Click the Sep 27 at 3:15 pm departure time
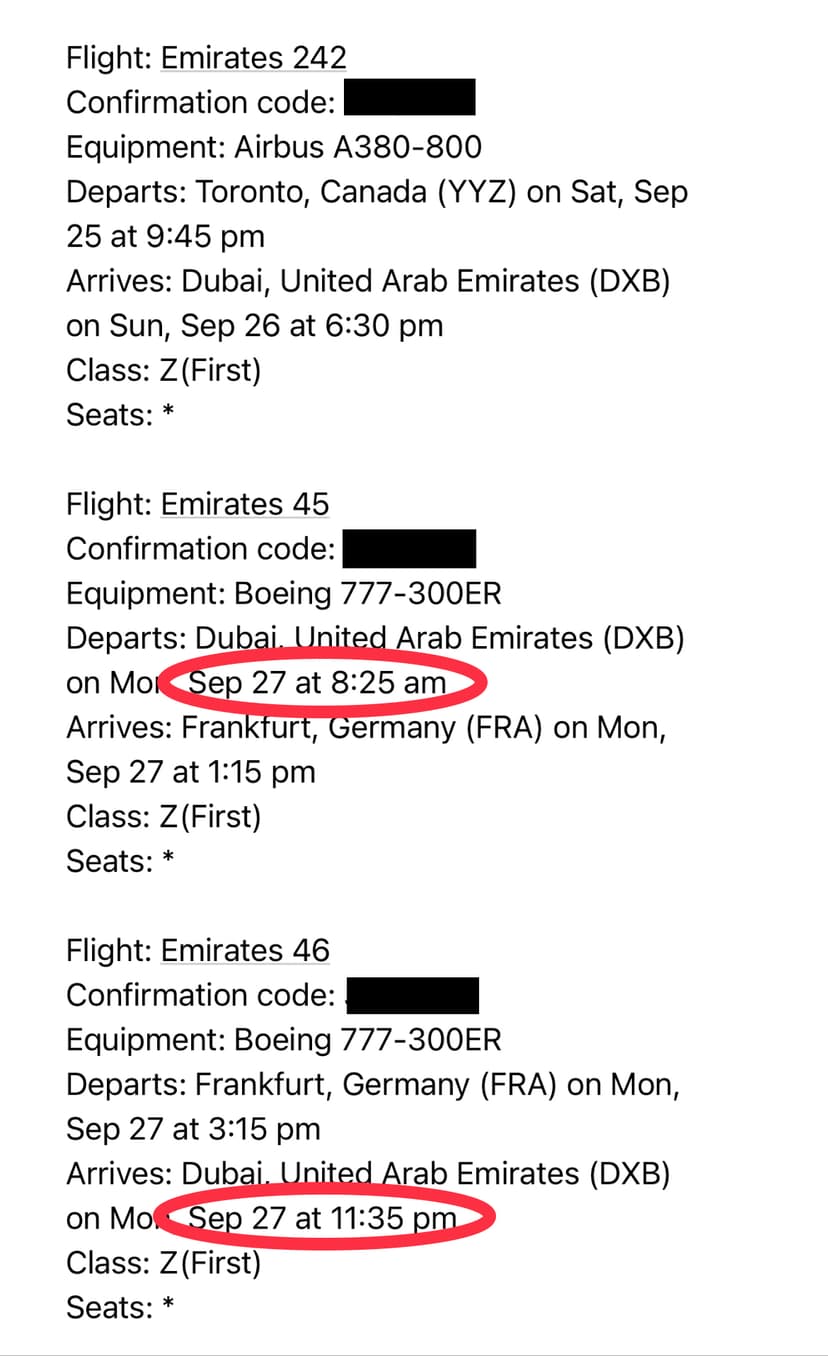 (193, 1129)
